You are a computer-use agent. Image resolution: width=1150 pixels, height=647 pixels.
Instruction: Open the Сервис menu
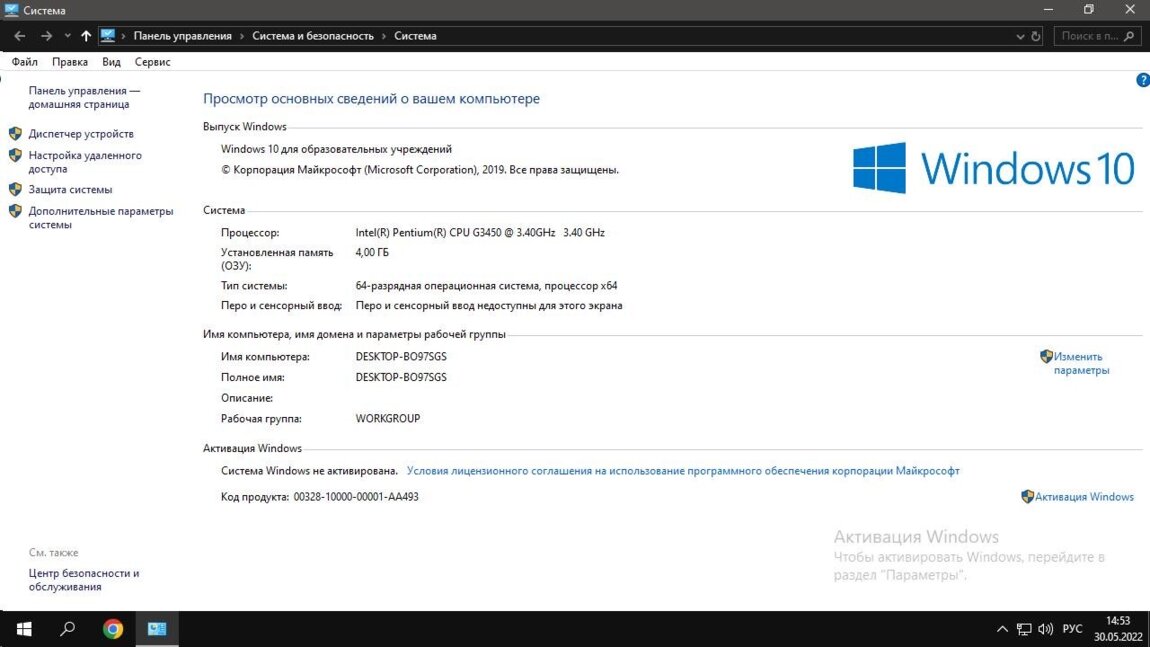coord(153,62)
